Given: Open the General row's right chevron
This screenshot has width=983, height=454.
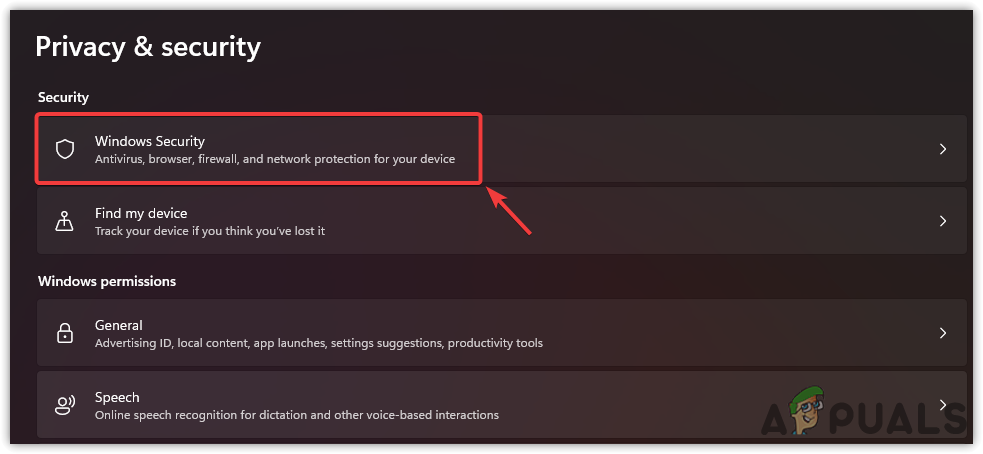Looking at the screenshot, I should [942, 333].
